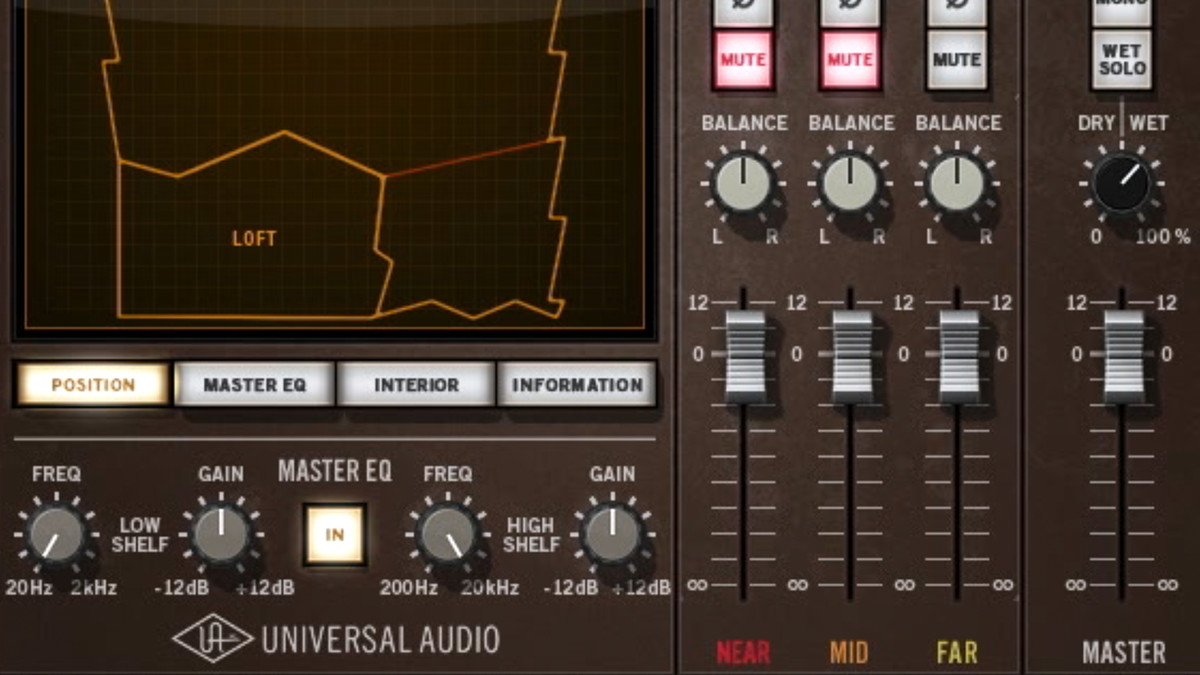The image size is (1200, 675).
Task: Open the INFORMATION tab
Action: click(x=577, y=385)
